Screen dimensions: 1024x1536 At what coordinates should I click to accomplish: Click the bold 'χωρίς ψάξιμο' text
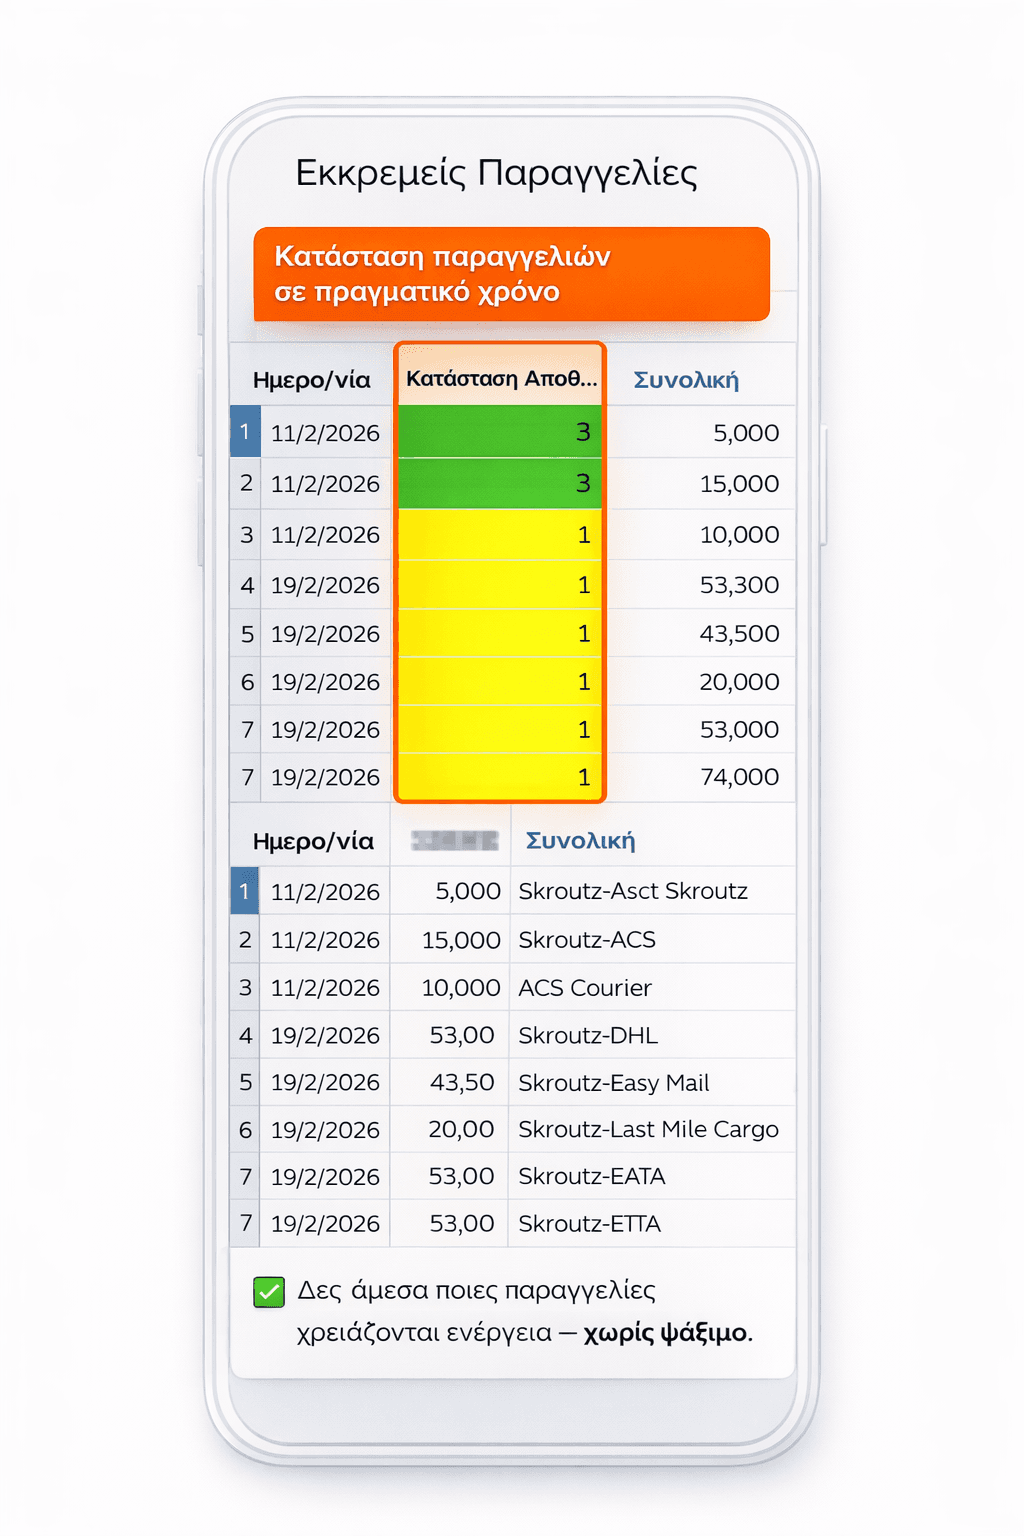[666, 1332]
